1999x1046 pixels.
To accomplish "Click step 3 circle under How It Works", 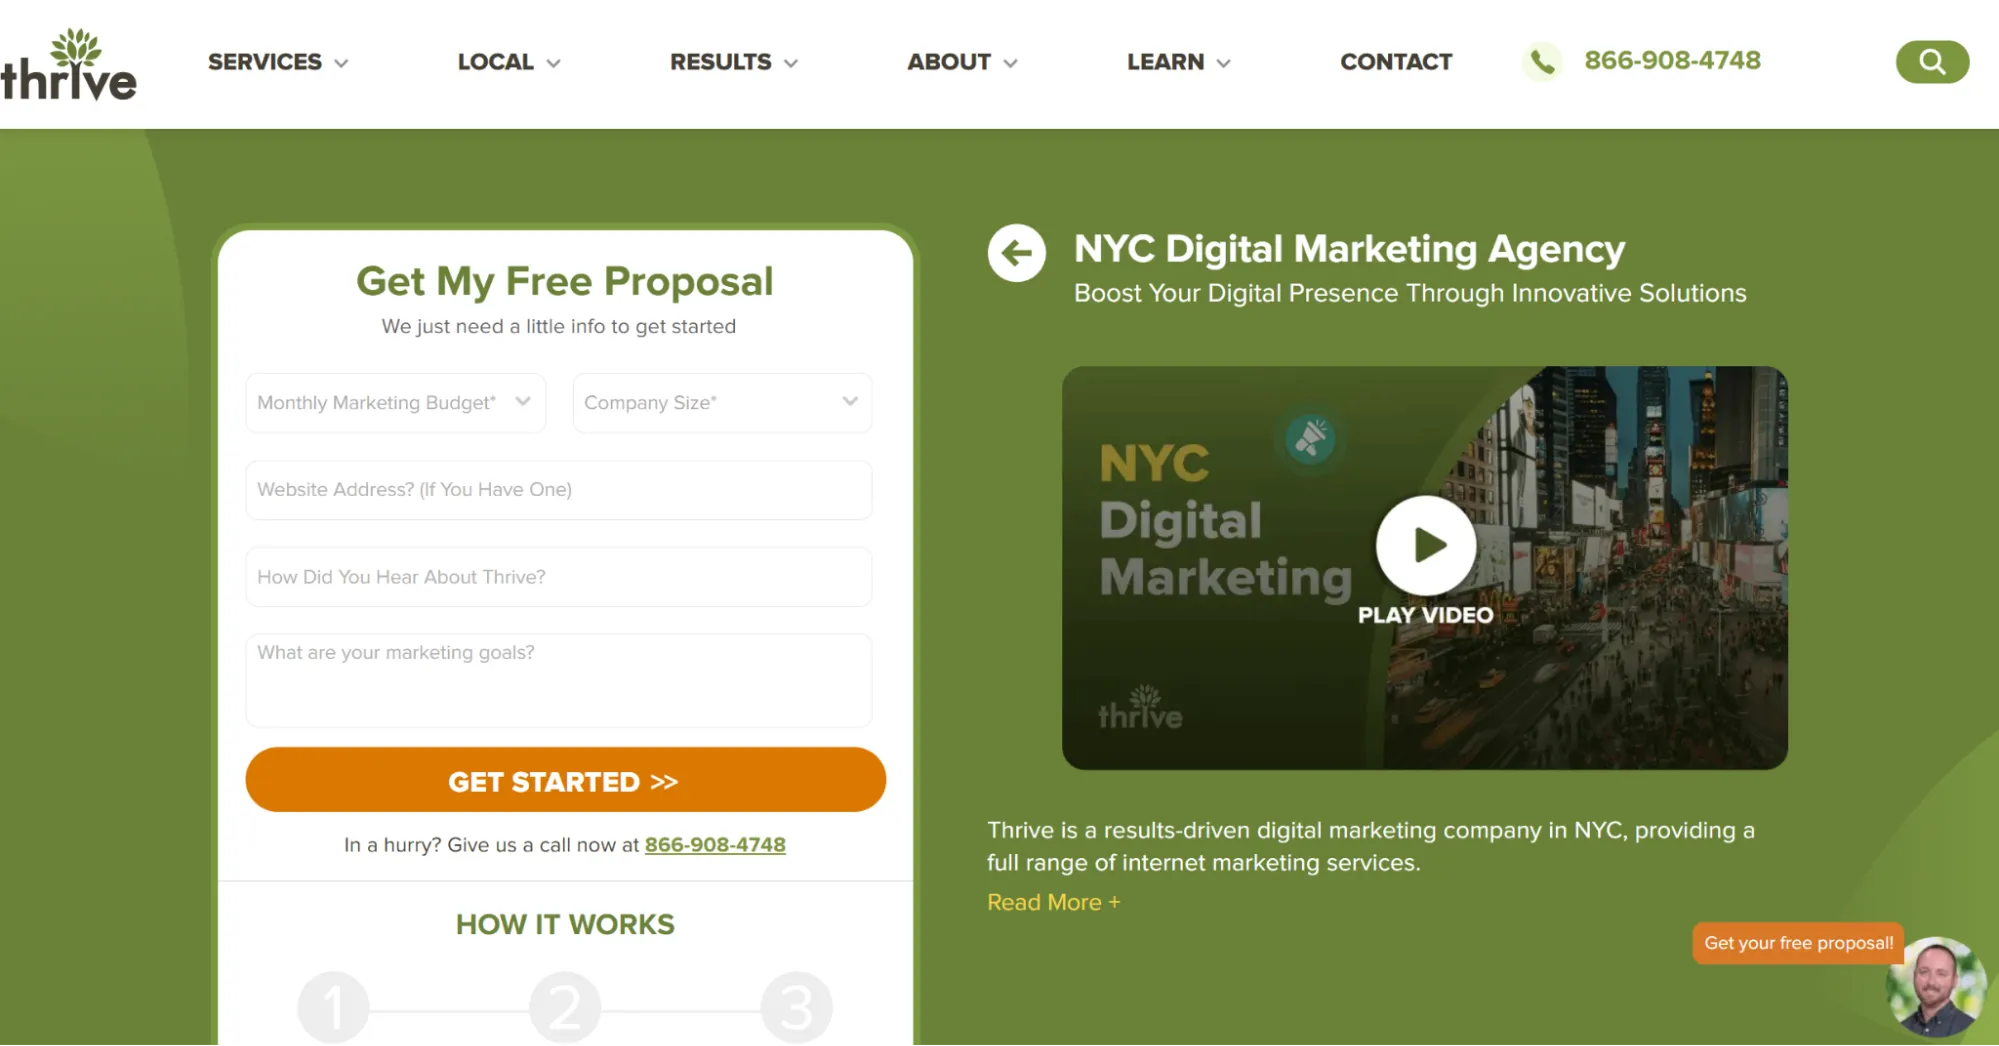I will (797, 1008).
